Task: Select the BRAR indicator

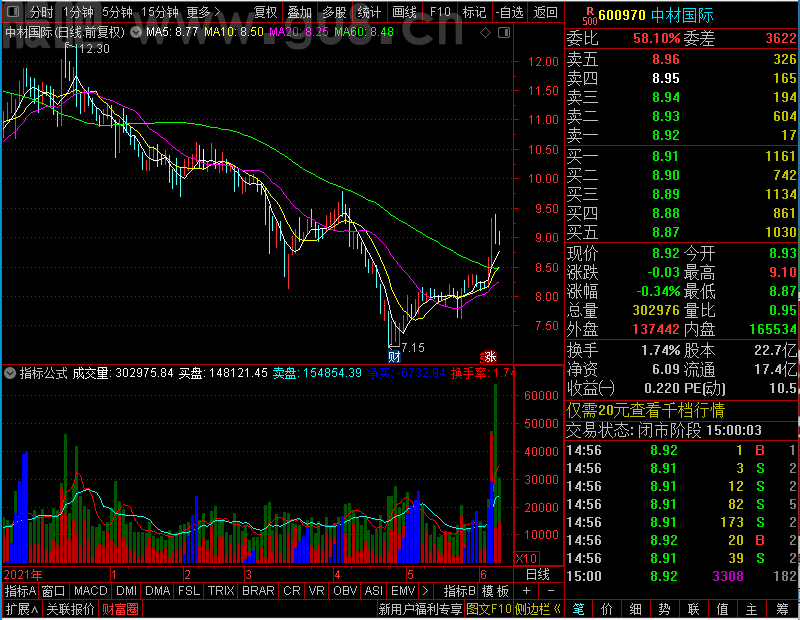Action: [x=258, y=591]
